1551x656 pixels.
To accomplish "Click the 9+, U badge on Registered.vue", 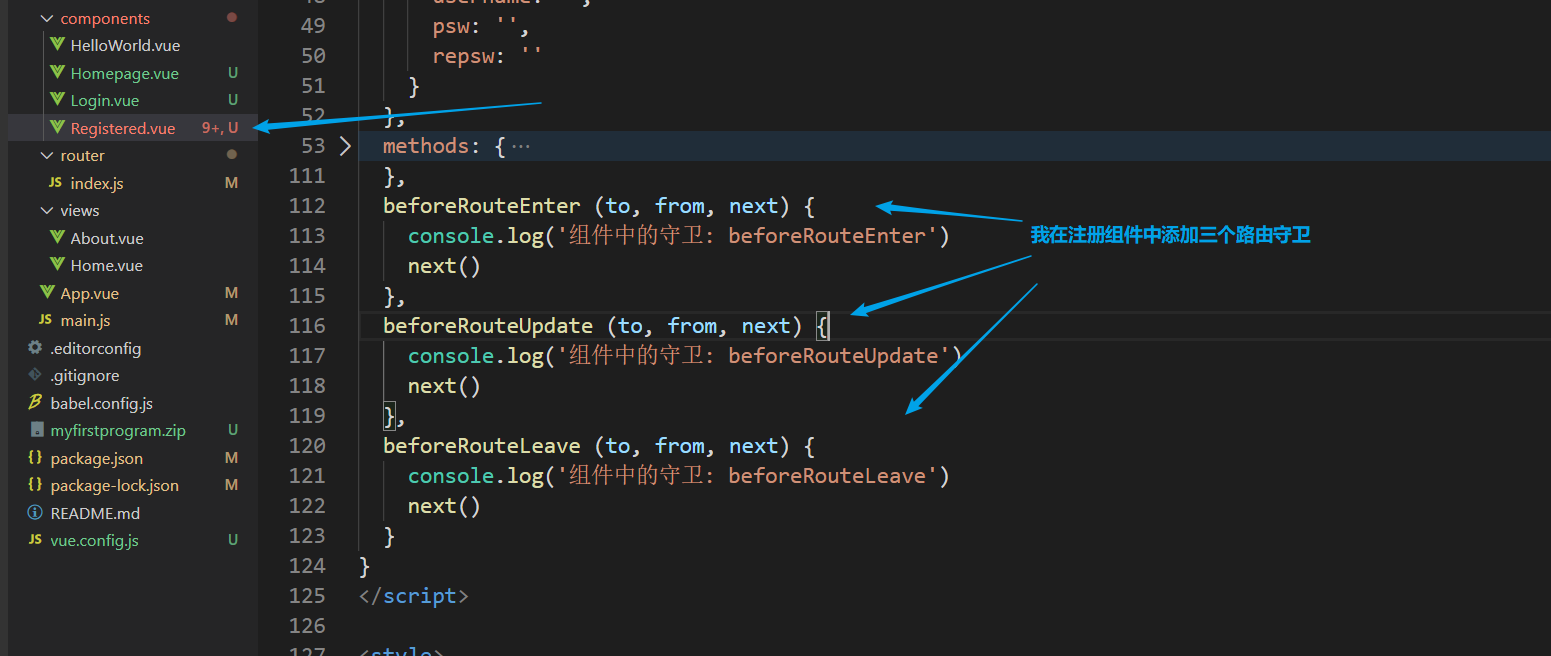I will tap(220, 128).
